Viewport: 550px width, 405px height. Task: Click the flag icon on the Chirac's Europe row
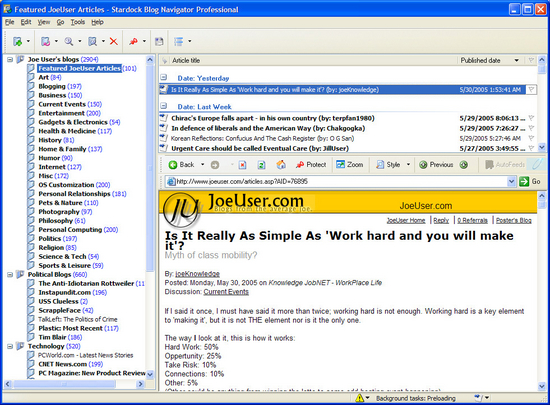point(531,118)
